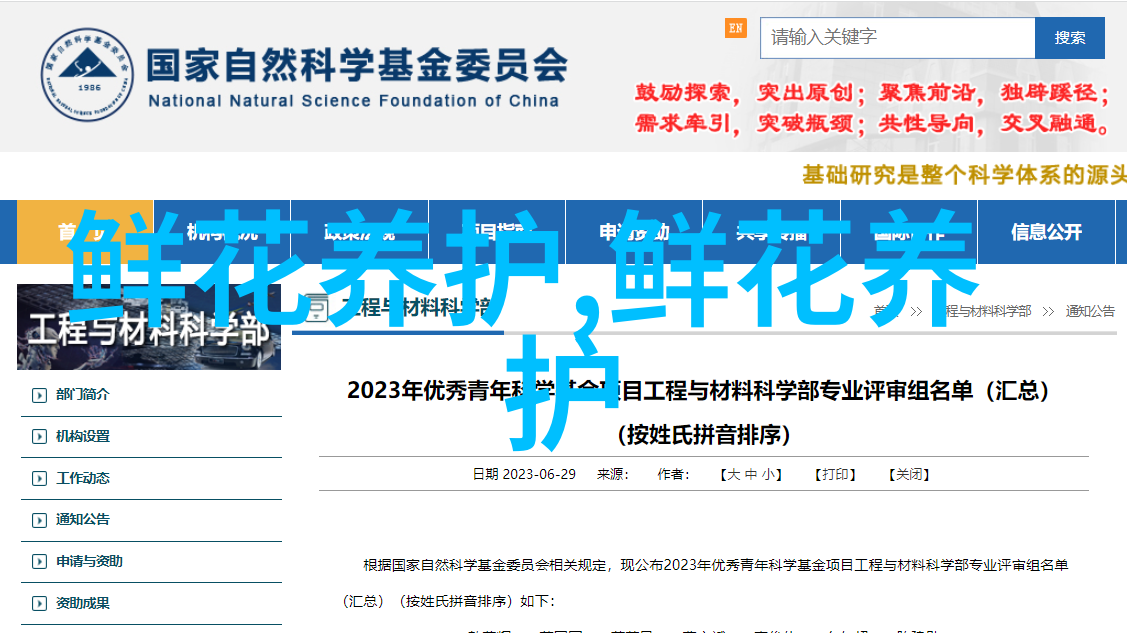Click the 关闭 close link

coord(908,475)
